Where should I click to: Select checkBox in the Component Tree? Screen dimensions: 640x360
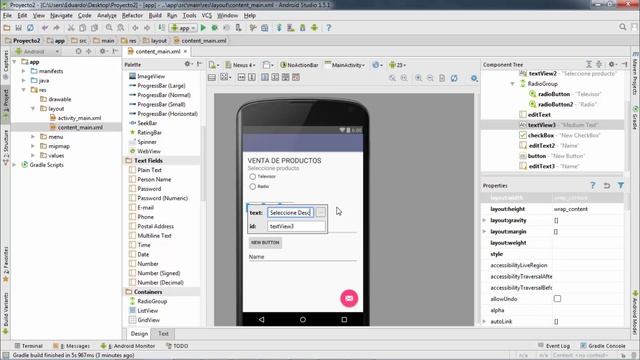pos(540,135)
